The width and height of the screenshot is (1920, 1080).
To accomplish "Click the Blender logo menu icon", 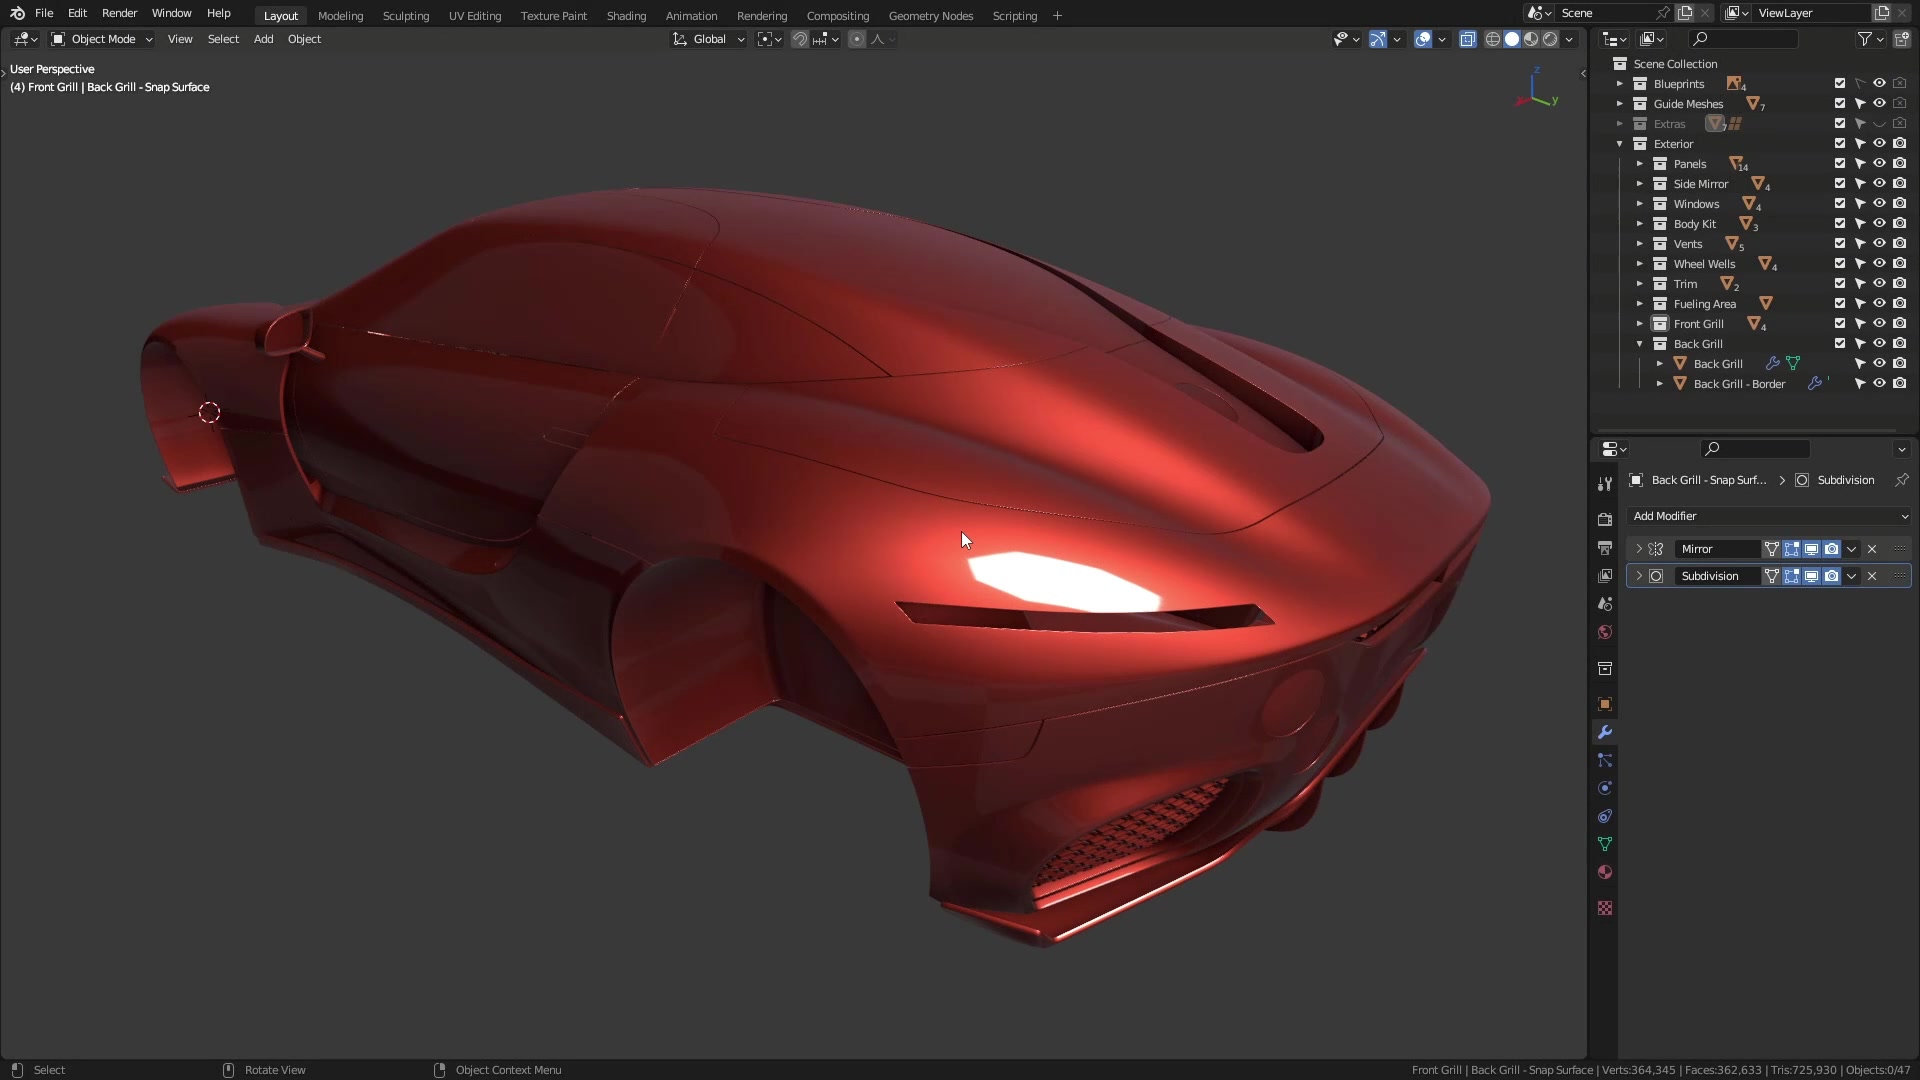I will click(x=17, y=13).
